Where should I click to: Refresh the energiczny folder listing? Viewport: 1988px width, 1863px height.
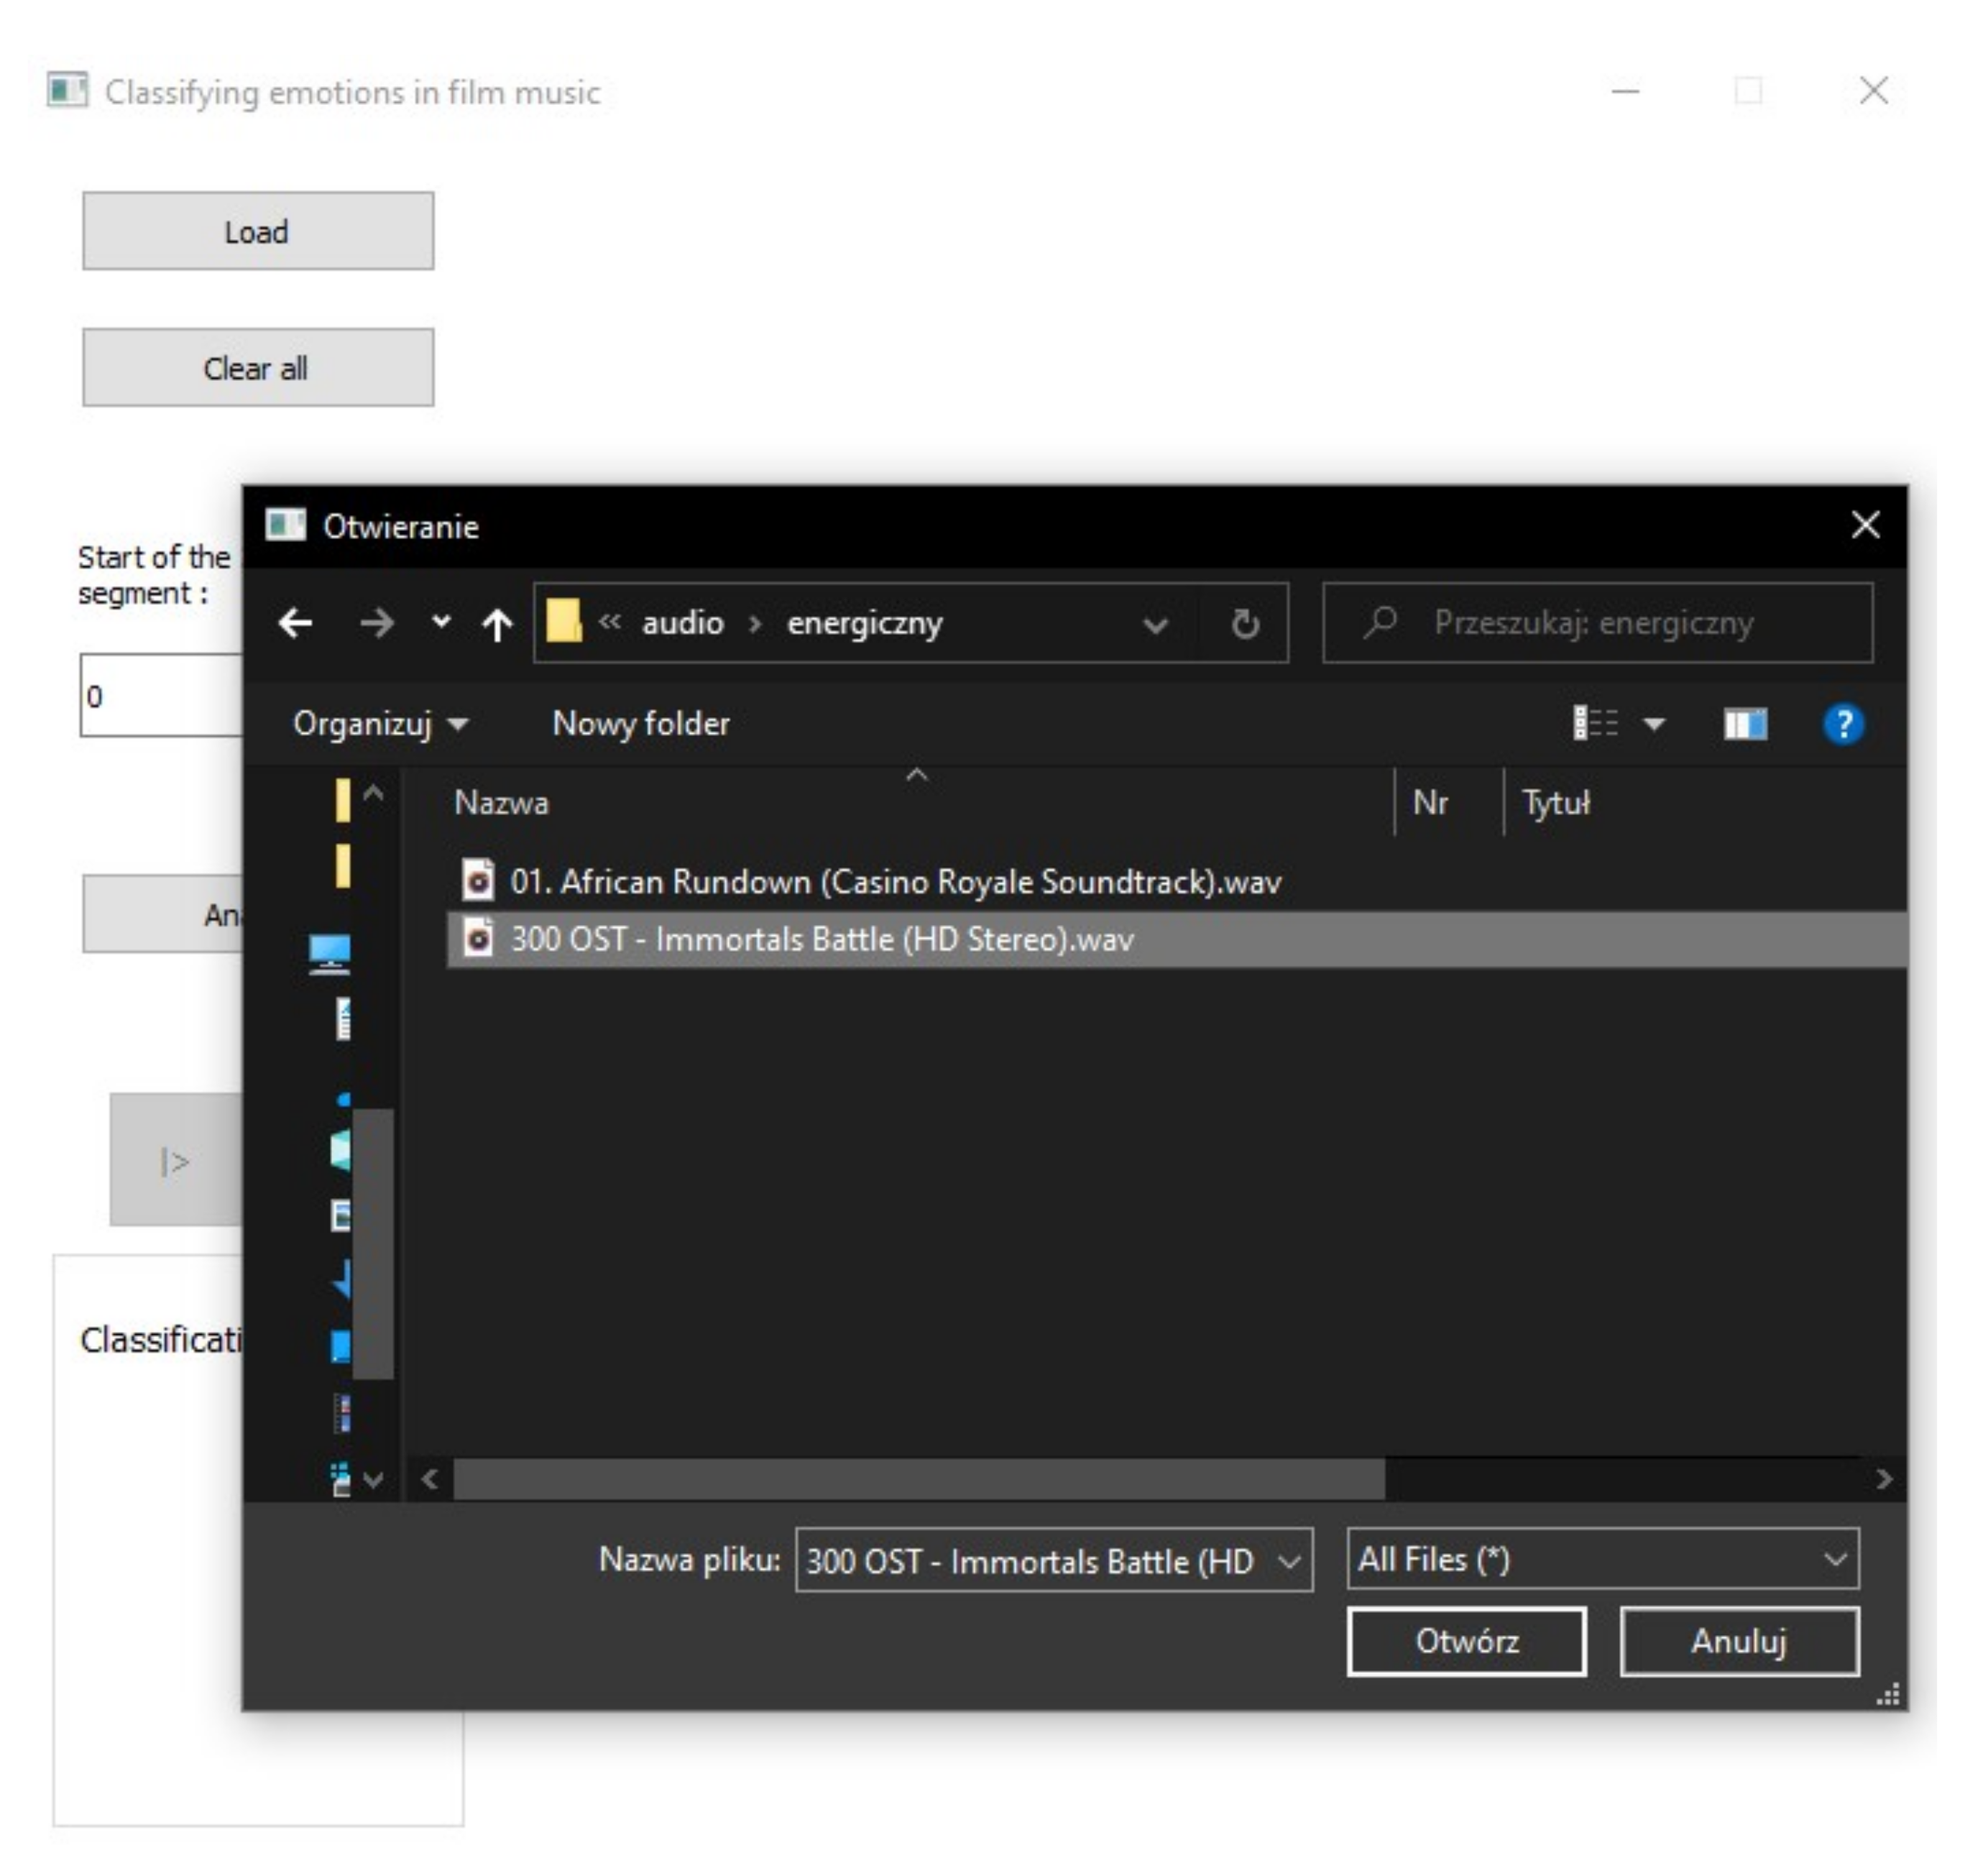click(x=1244, y=623)
